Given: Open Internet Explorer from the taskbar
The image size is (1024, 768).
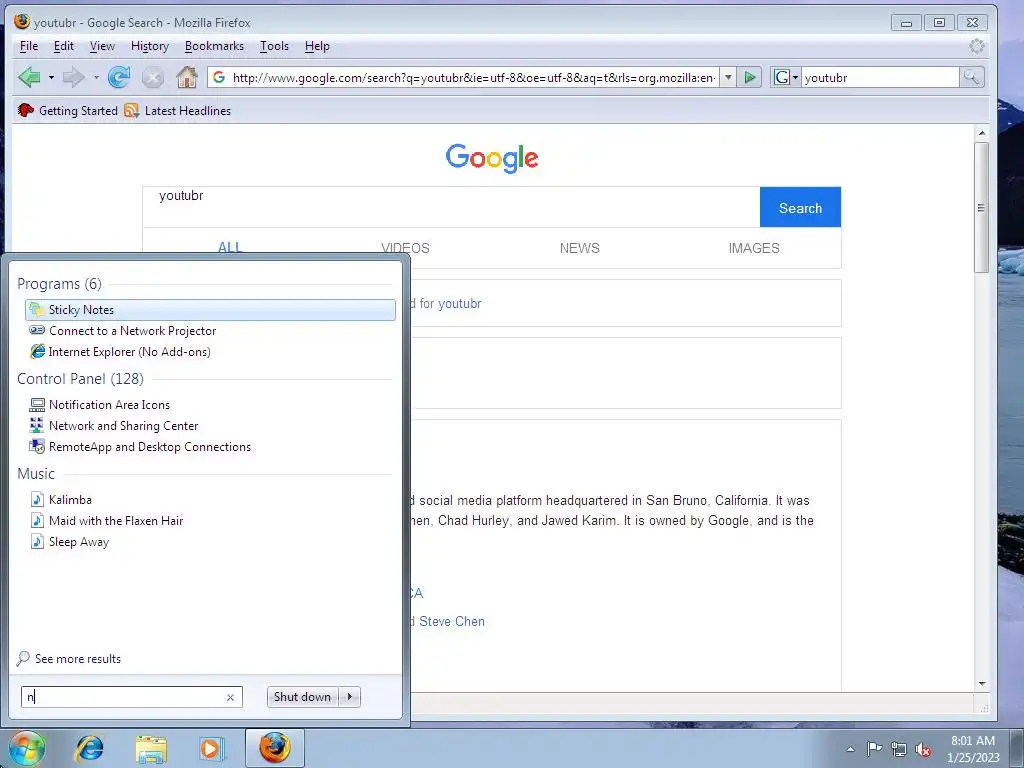Looking at the screenshot, I should click(89, 748).
